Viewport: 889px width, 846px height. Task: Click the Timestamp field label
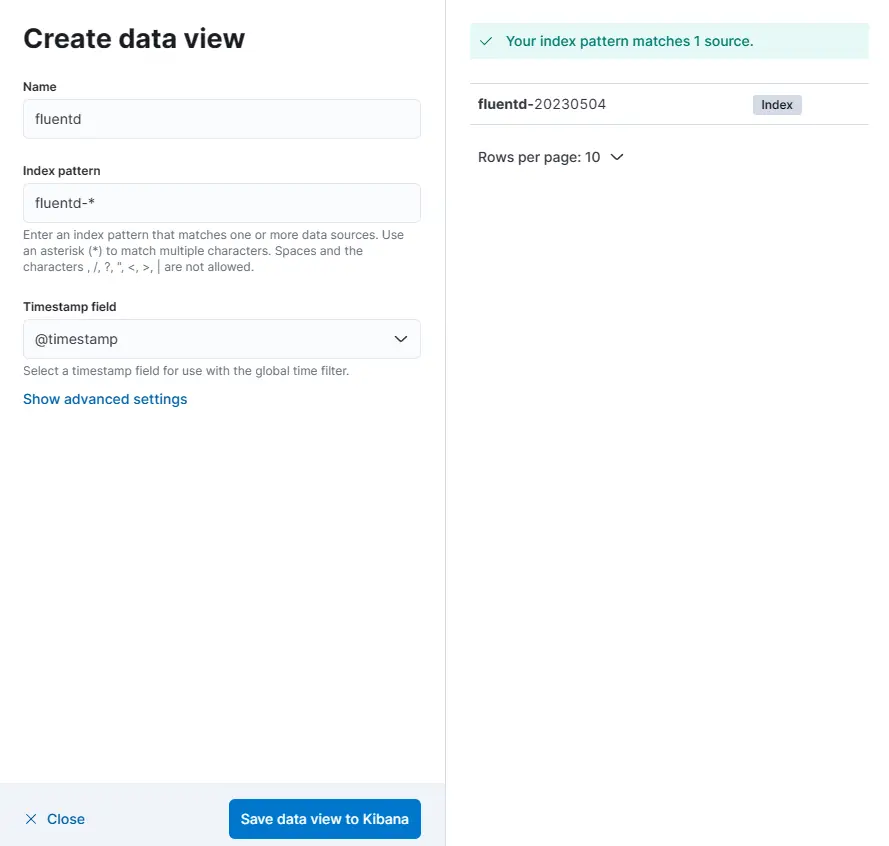tap(70, 307)
